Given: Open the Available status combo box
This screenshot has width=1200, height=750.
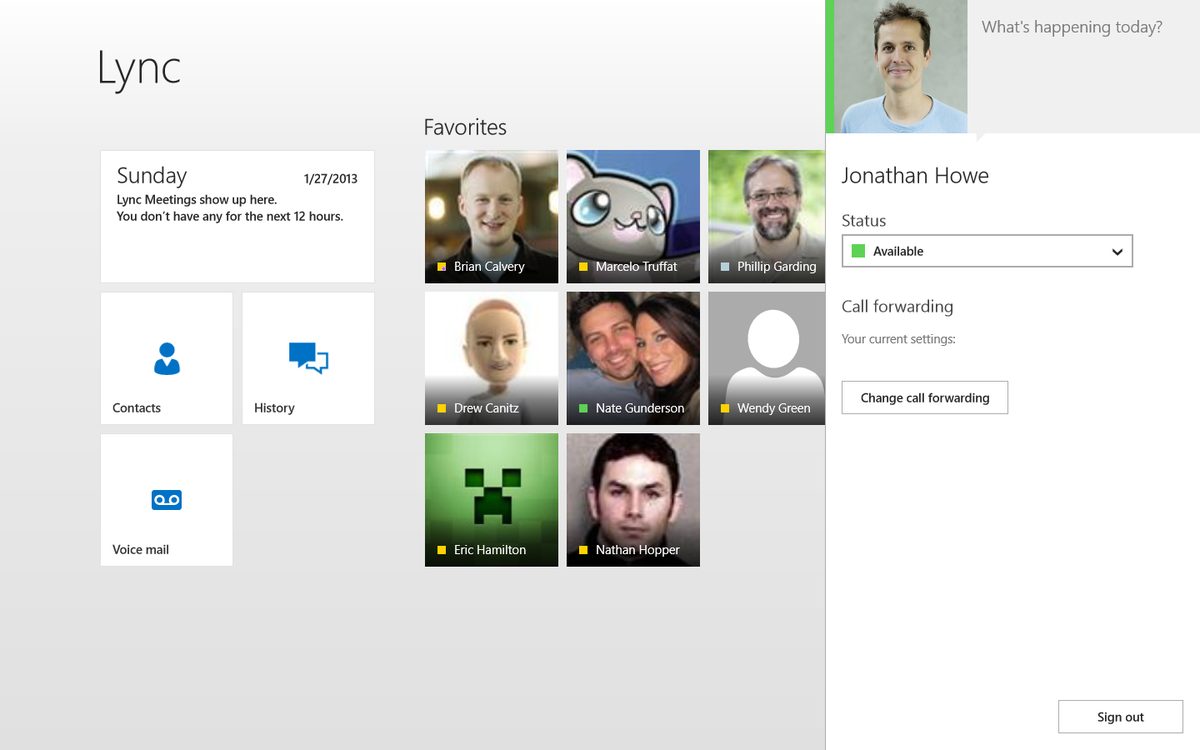Looking at the screenshot, I should [987, 251].
